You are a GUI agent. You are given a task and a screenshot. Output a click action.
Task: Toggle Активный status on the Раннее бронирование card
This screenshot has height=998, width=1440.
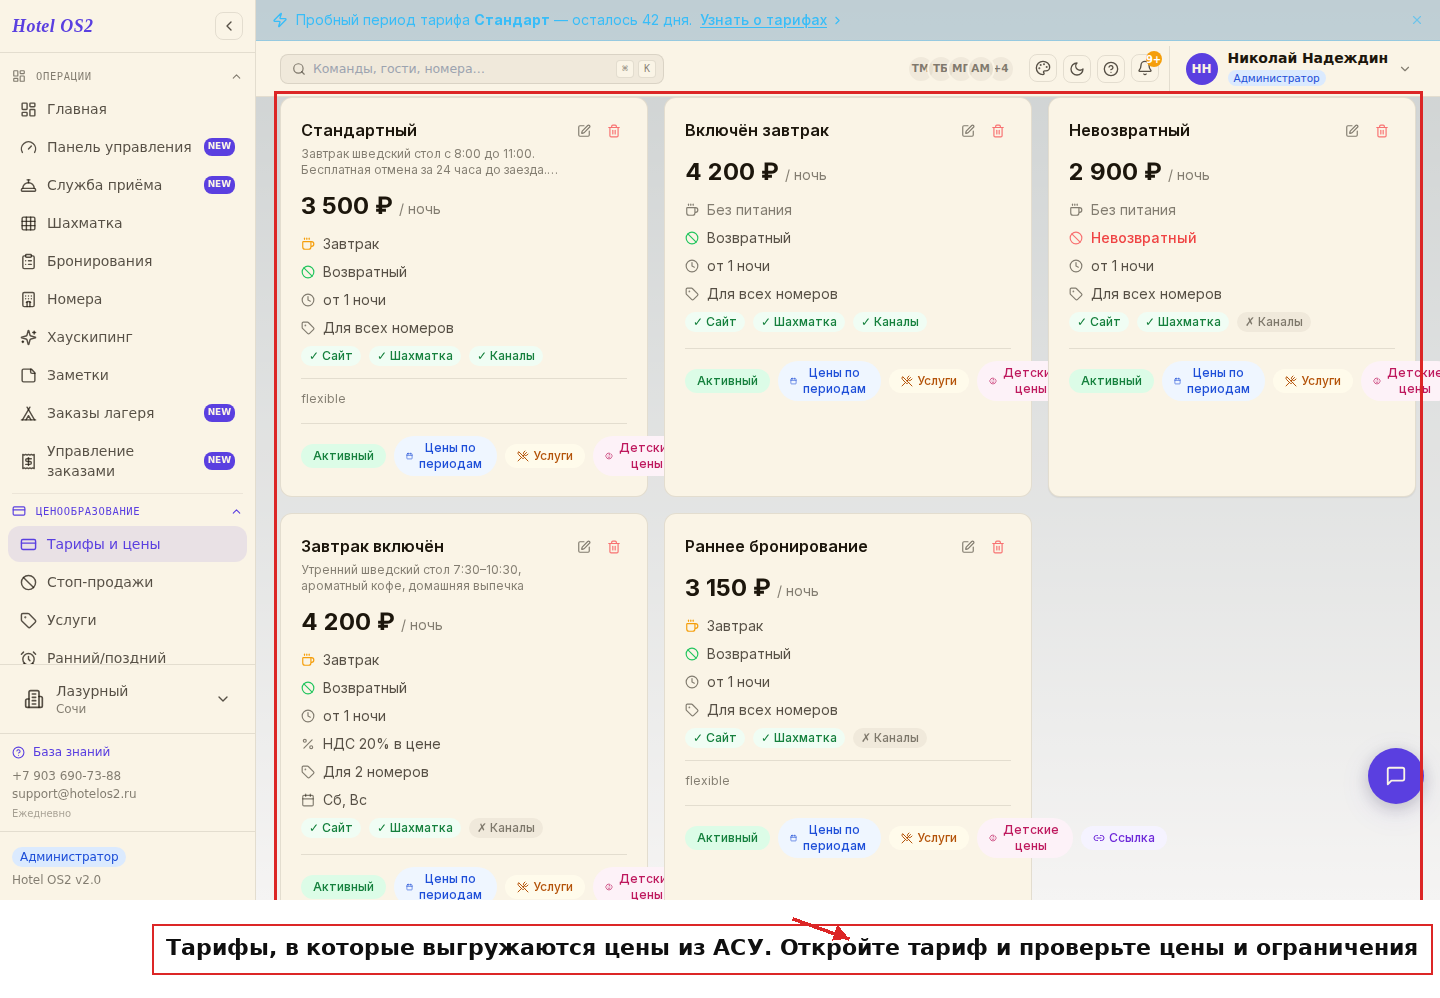(x=727, y=838)
